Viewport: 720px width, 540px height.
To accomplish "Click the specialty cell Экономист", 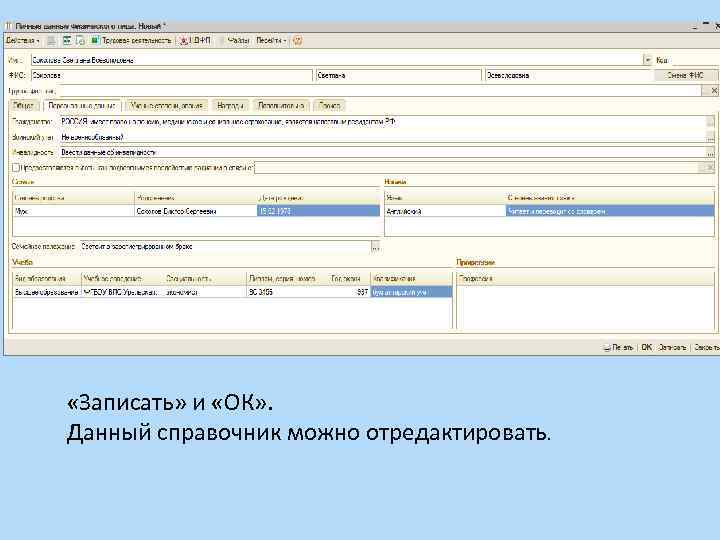I will [x=205, y=292].
